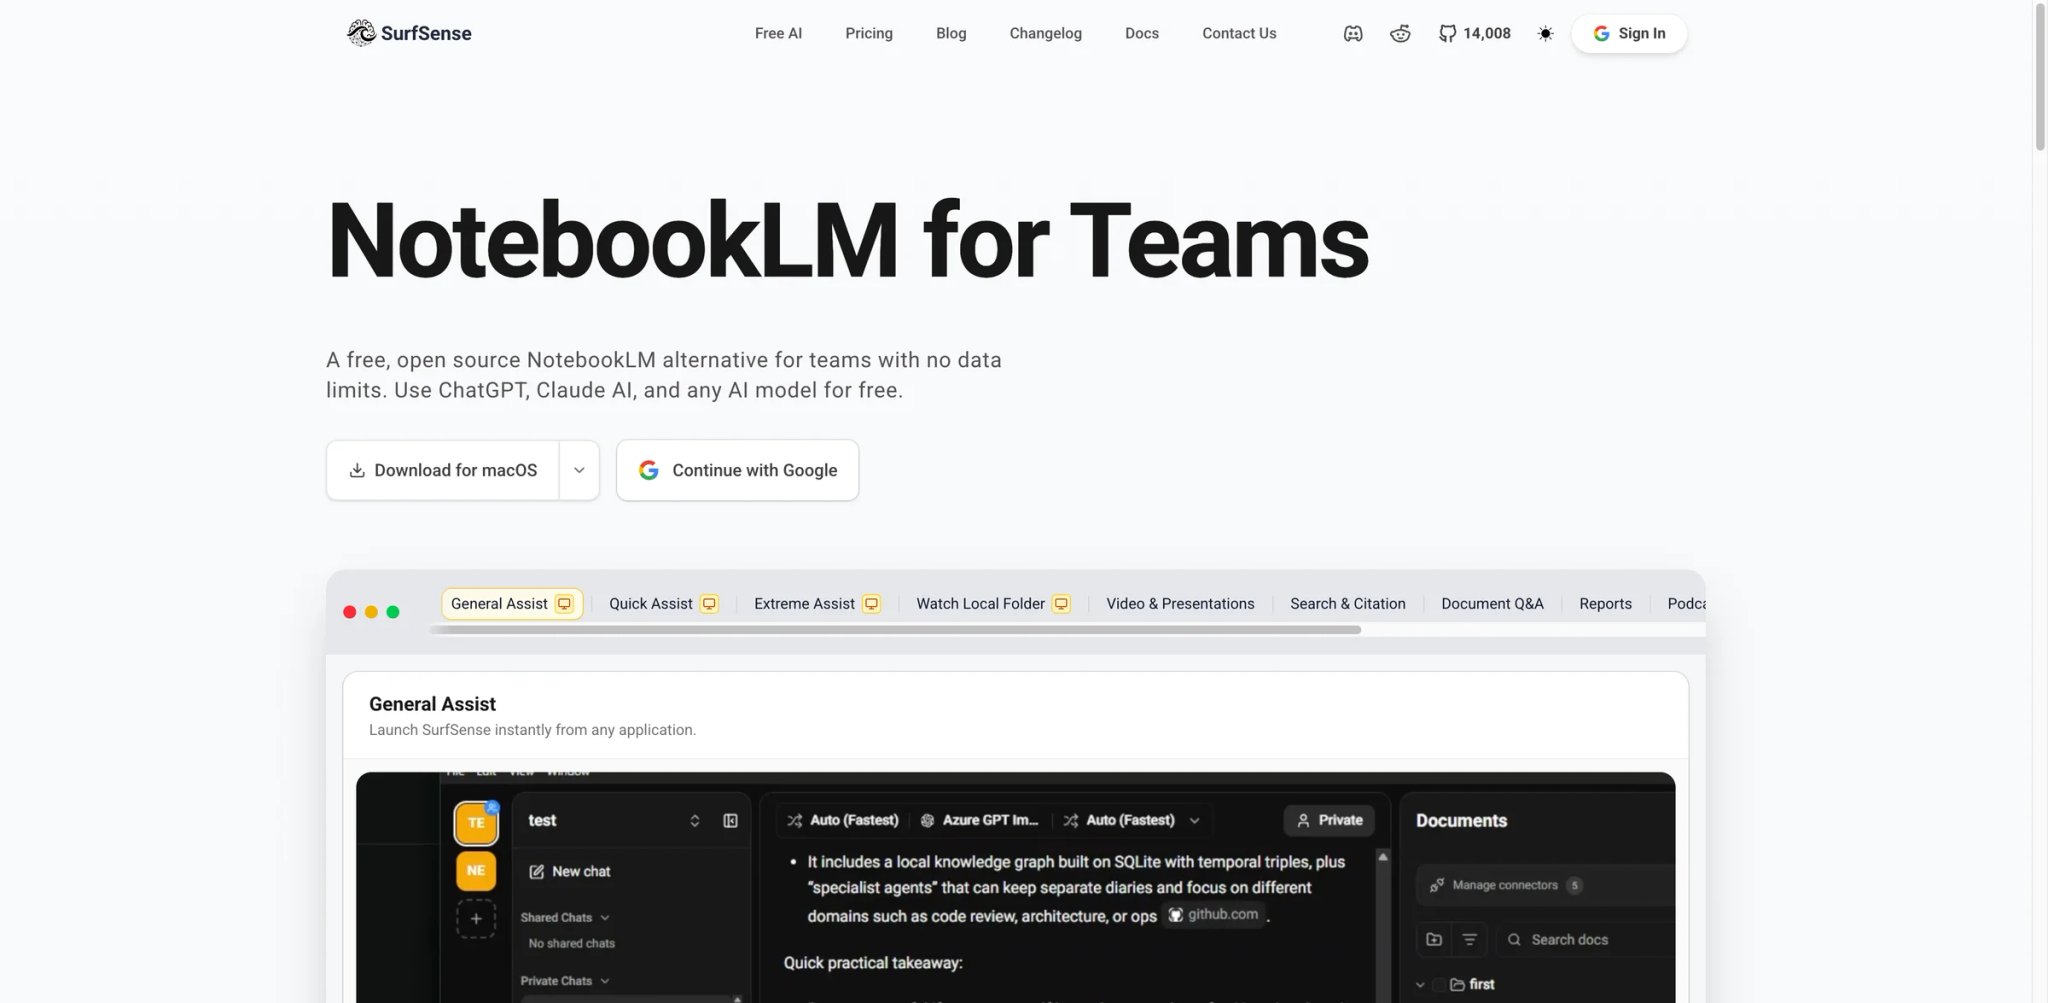Click the Documents panel heading
The width and height of the screenshot is (2048, 1003).
1461,821
